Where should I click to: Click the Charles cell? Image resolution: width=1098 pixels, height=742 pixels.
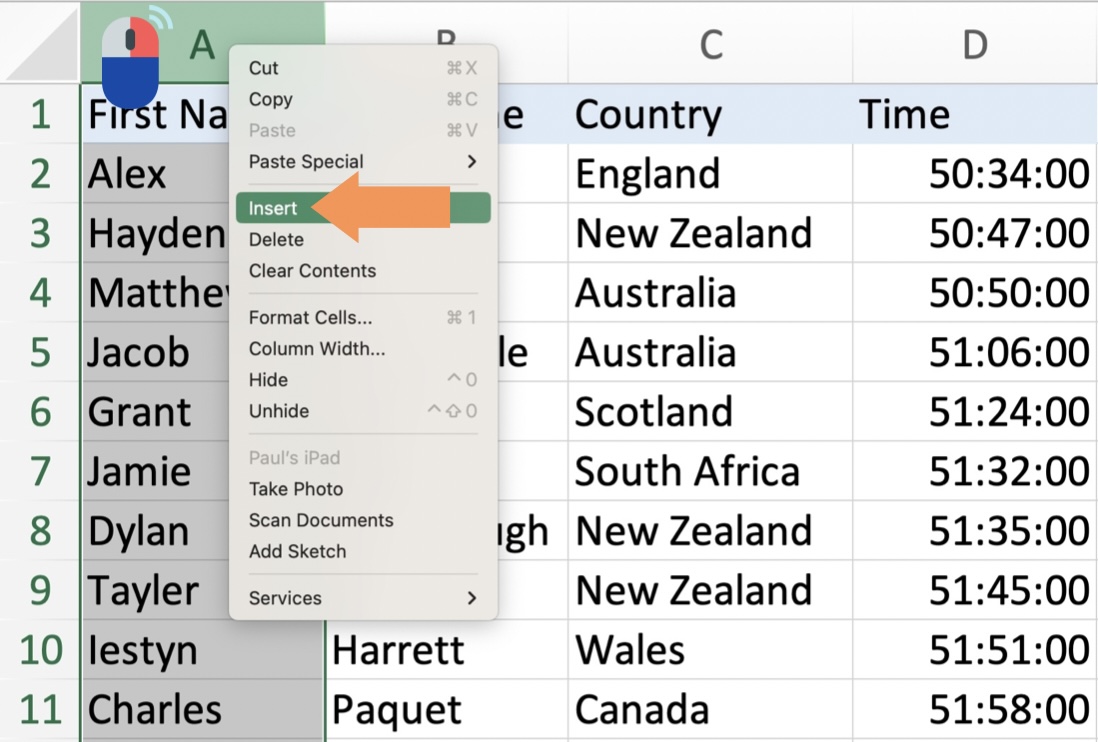click(203, 709)
